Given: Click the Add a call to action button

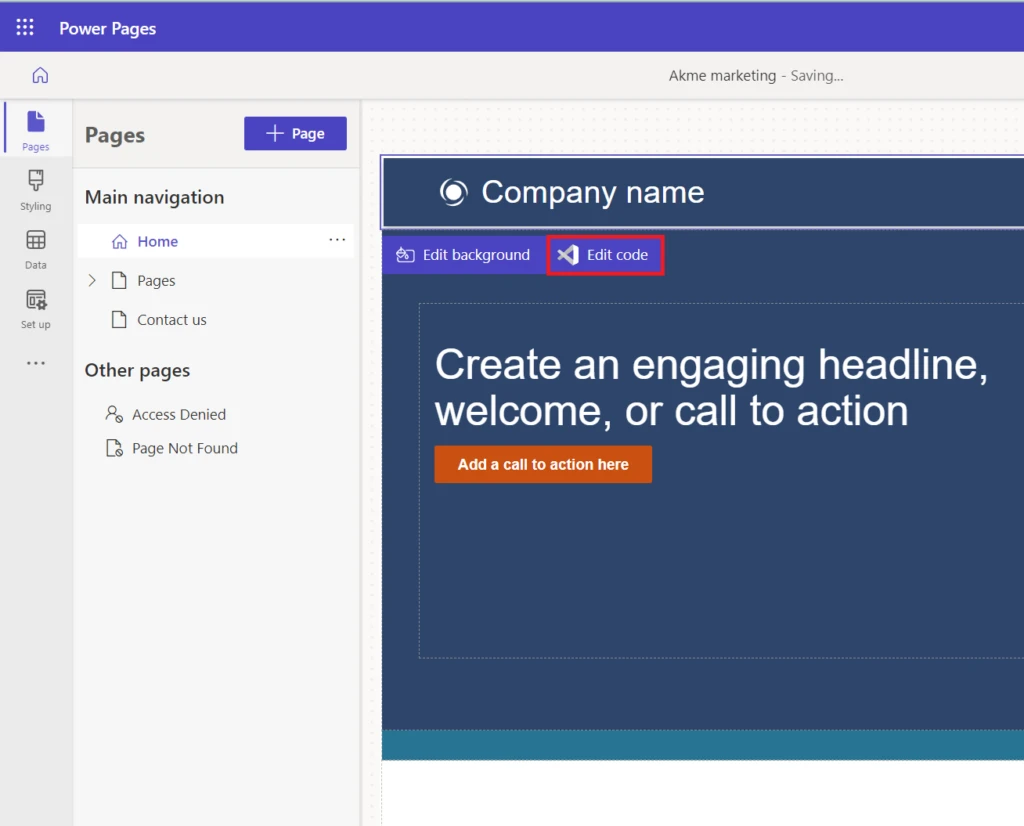Looking at the screenshot, I should (x=543, y=464).
